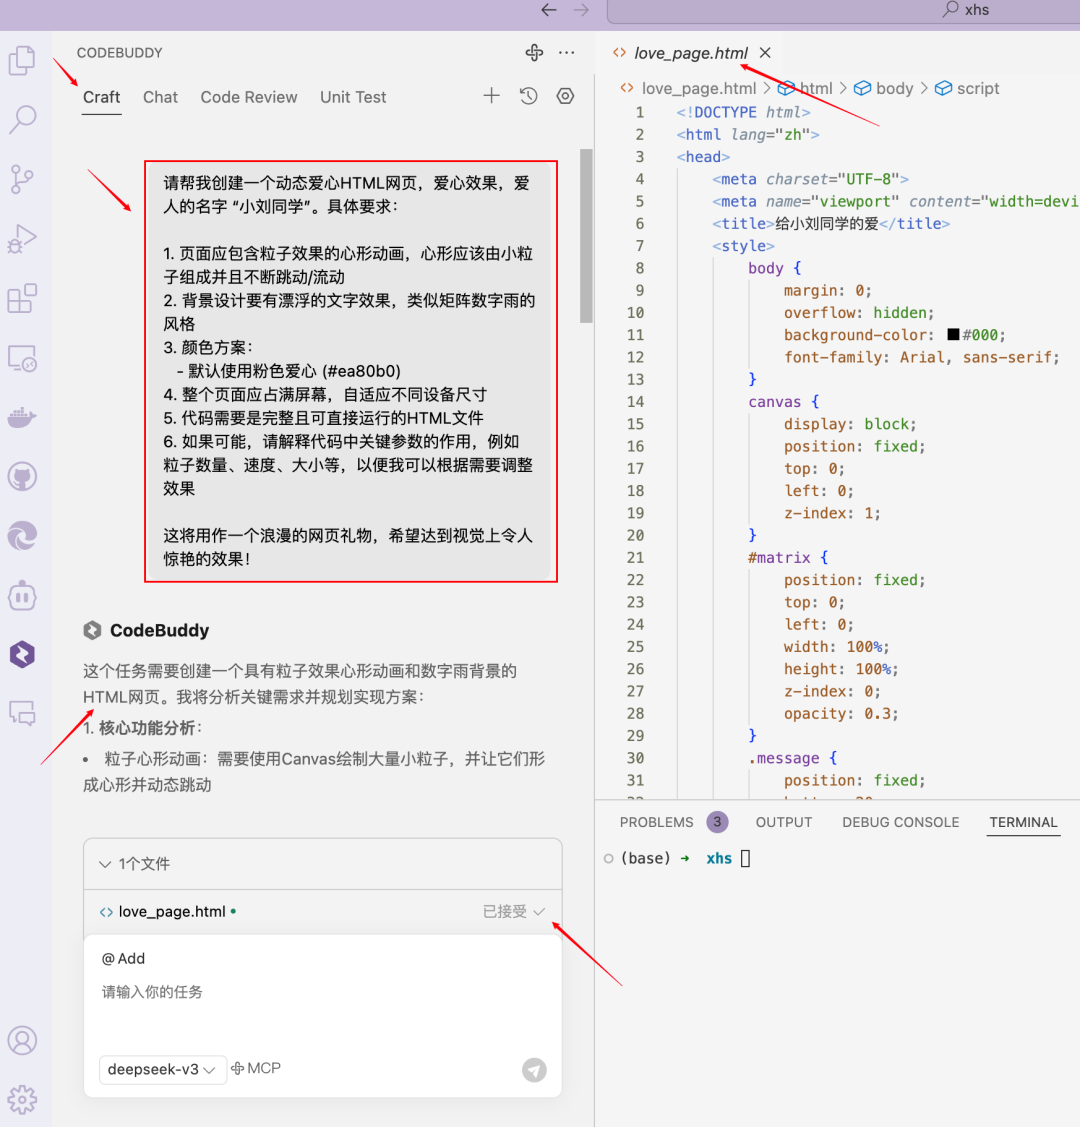Viewport: 1080px width, 1127px height.
Task: Open the robot assistant icon in activity bar
Action: click(x=22, y=596)
